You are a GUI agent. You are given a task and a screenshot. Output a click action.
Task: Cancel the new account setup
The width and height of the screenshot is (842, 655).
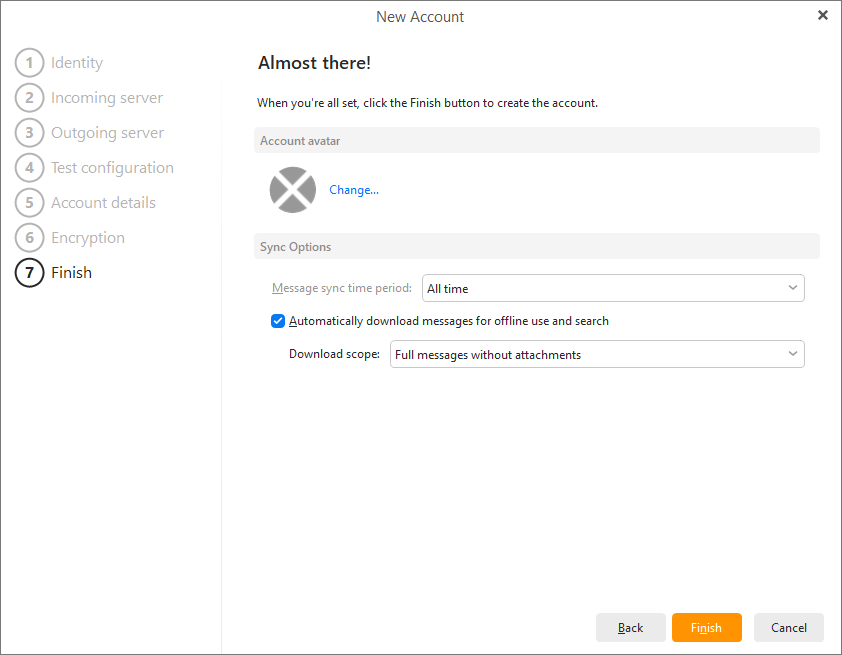[x=788, y=628]
